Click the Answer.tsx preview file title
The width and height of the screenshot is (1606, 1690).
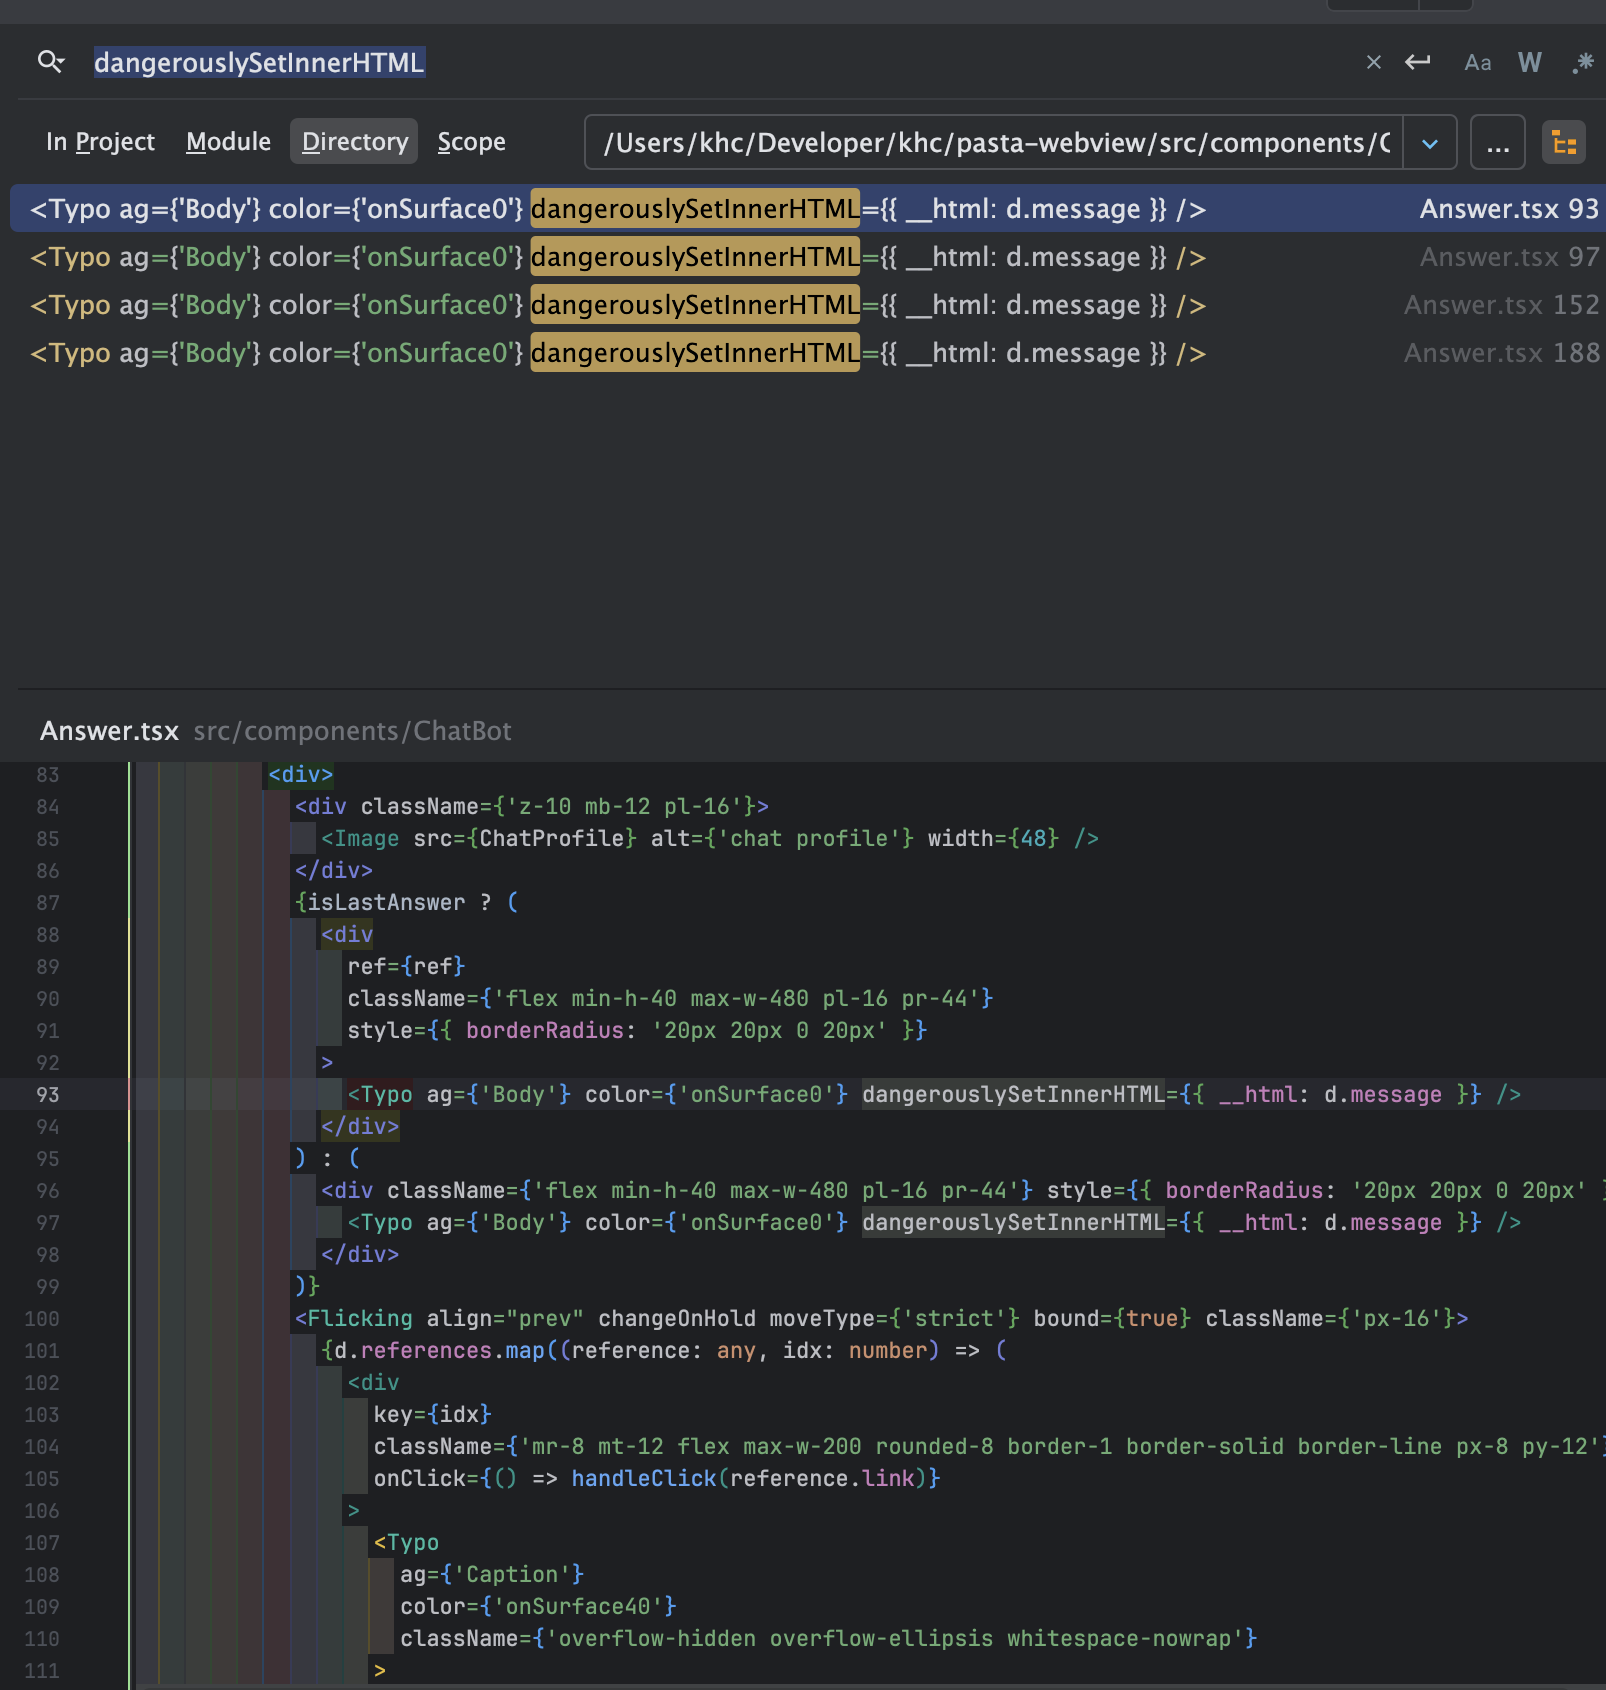click(x=109, y=731)
